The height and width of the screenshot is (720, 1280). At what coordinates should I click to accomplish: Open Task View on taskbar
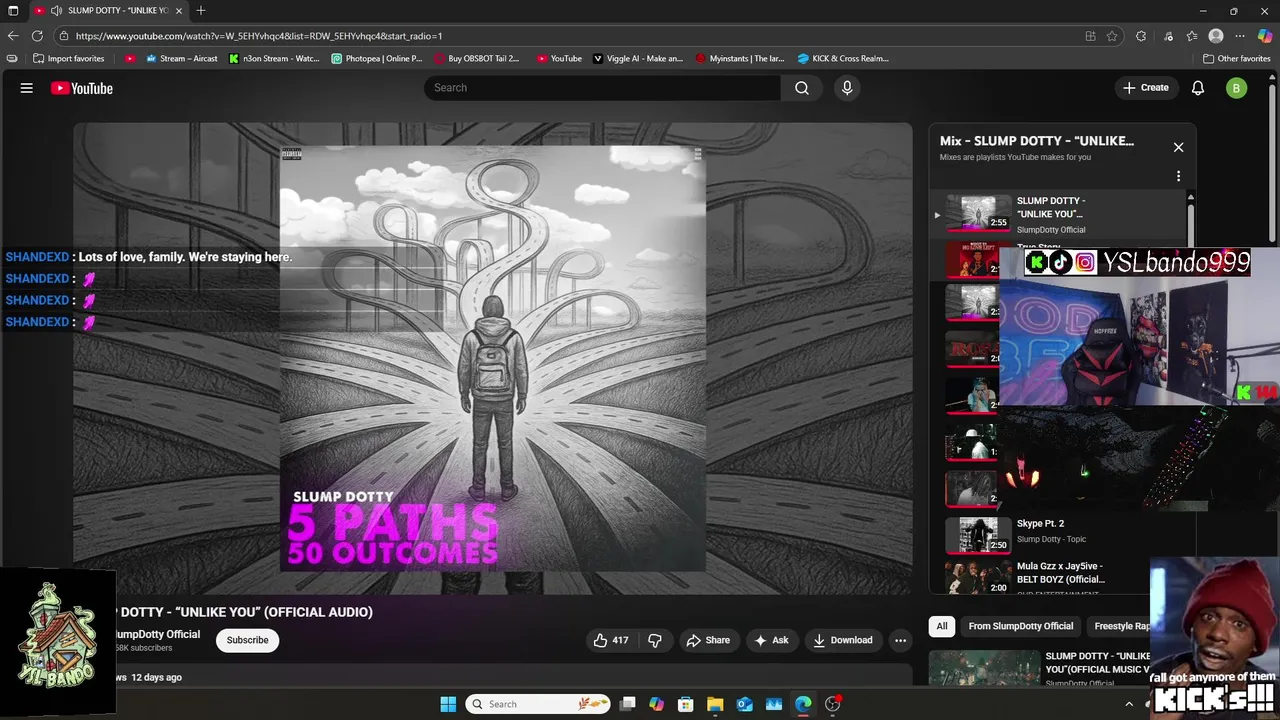[627, 704]
